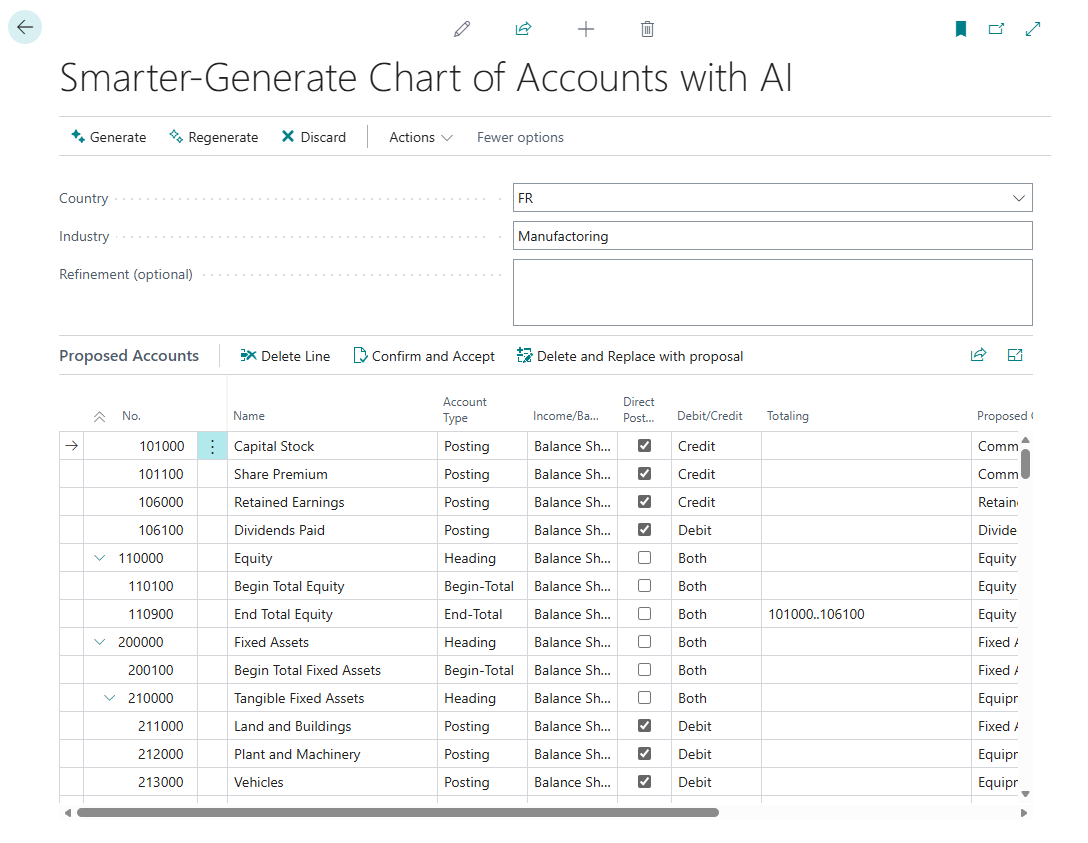Click the expand diagonal-arrows icon

(1033, 29)
